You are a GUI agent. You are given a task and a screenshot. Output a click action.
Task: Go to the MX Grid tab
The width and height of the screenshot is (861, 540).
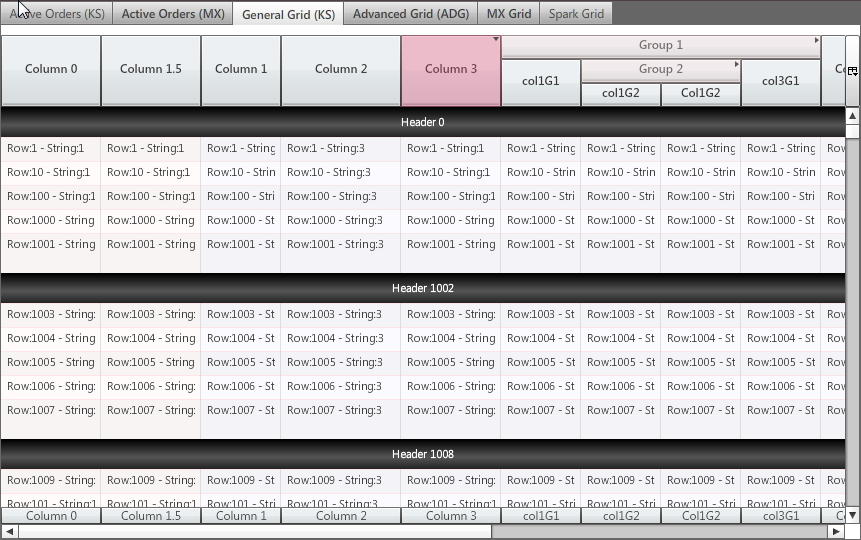click(509, 14)
